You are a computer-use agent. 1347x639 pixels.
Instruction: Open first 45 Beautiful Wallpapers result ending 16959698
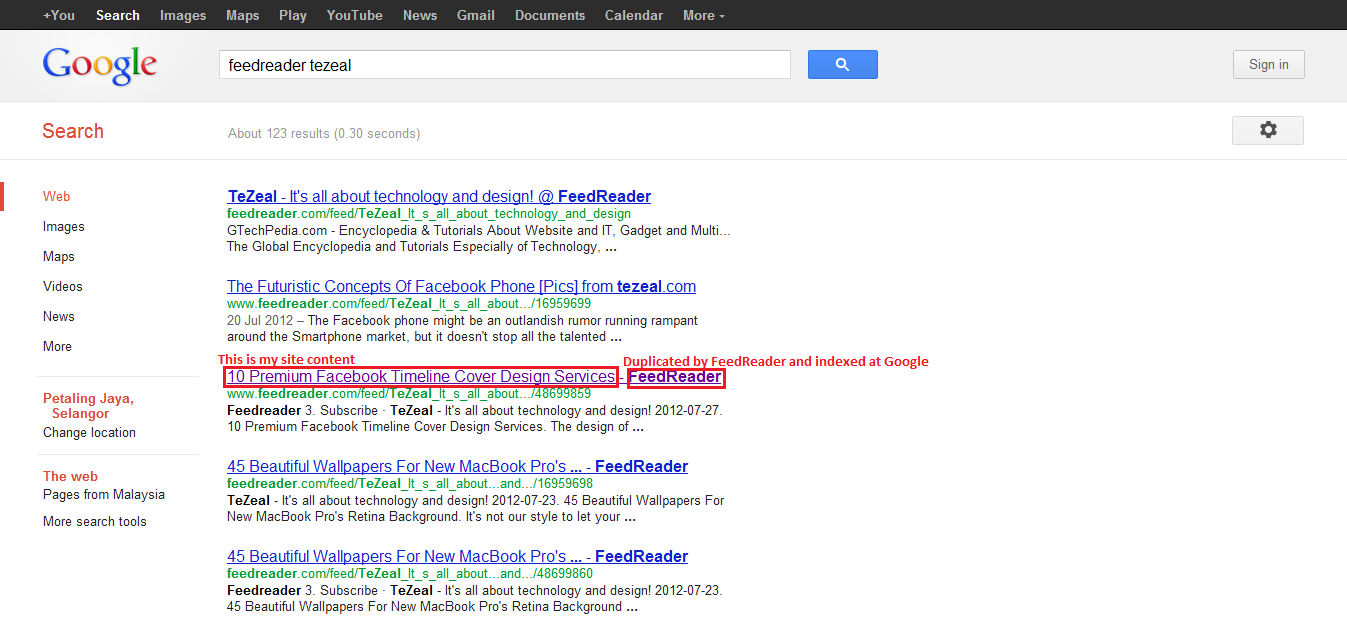click(457, 467)
